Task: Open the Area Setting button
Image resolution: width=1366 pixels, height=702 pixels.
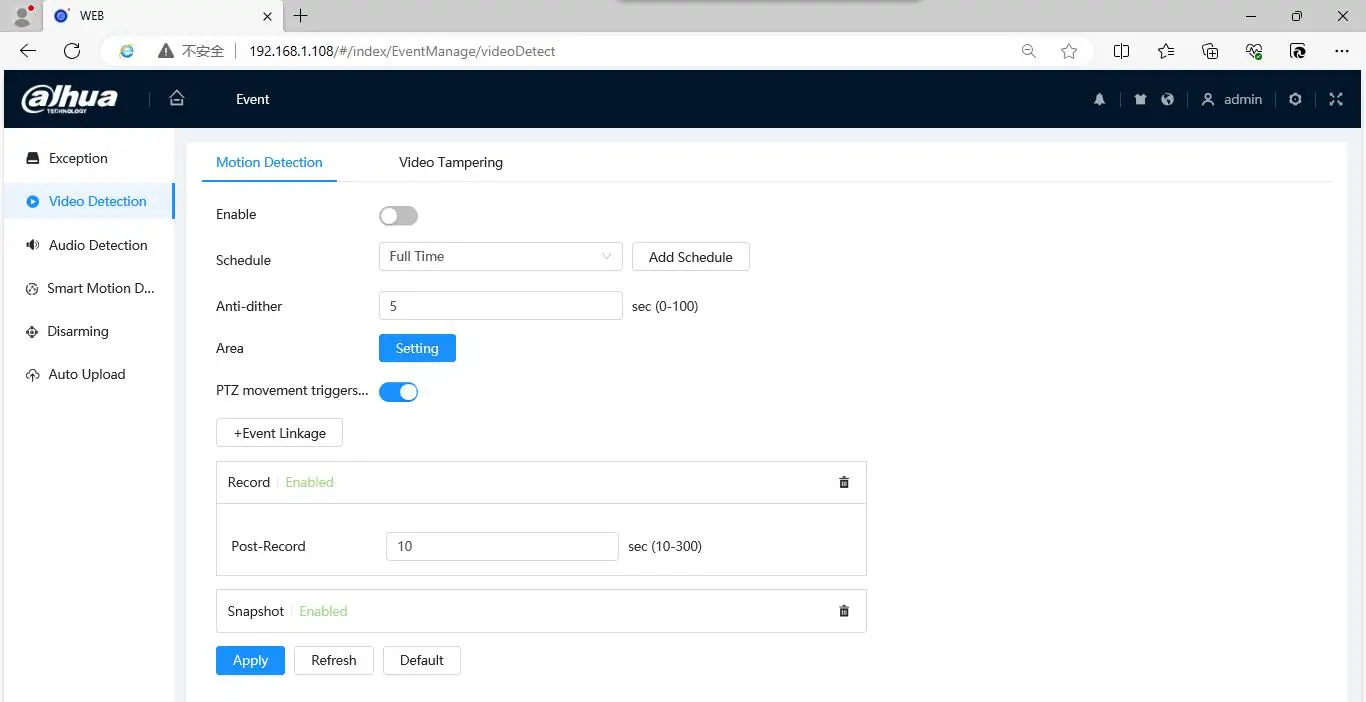Action: pos(417,348)
